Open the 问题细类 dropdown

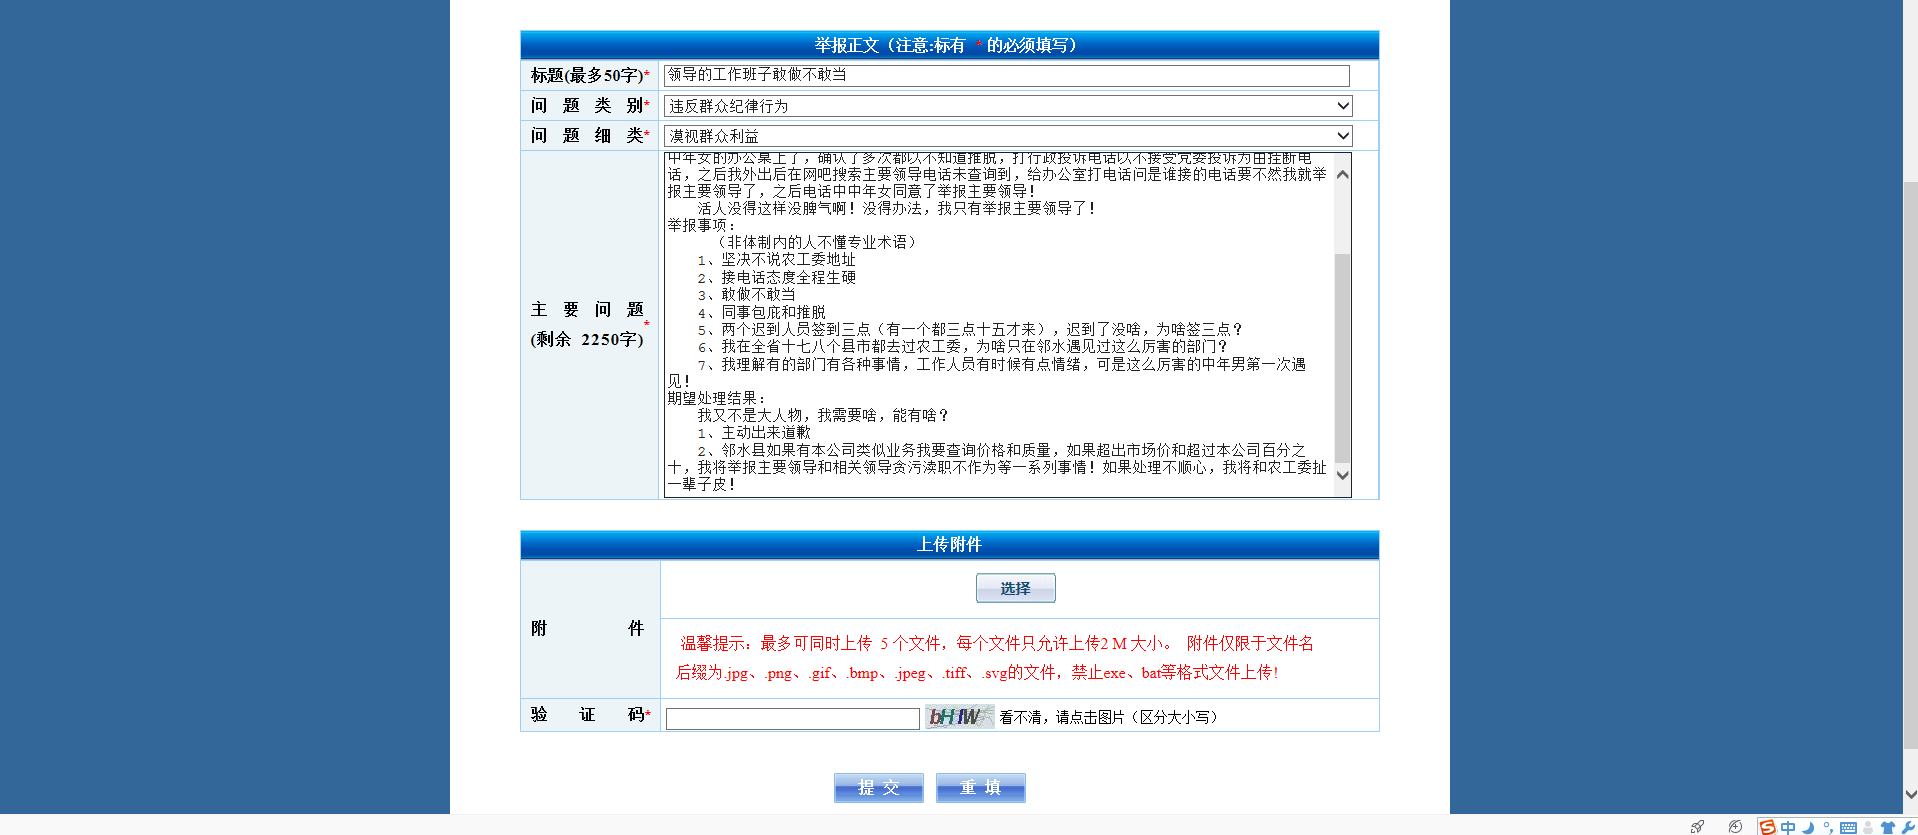[x=1008, y=136]
